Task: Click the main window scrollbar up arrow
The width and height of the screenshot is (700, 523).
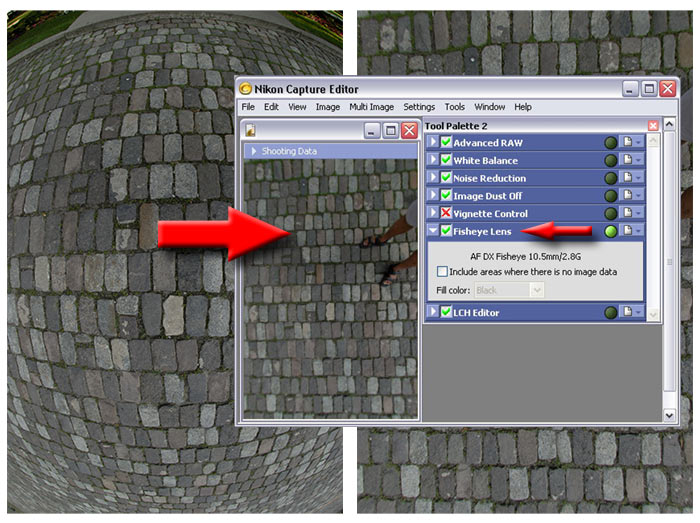Action: pos(669,124)
